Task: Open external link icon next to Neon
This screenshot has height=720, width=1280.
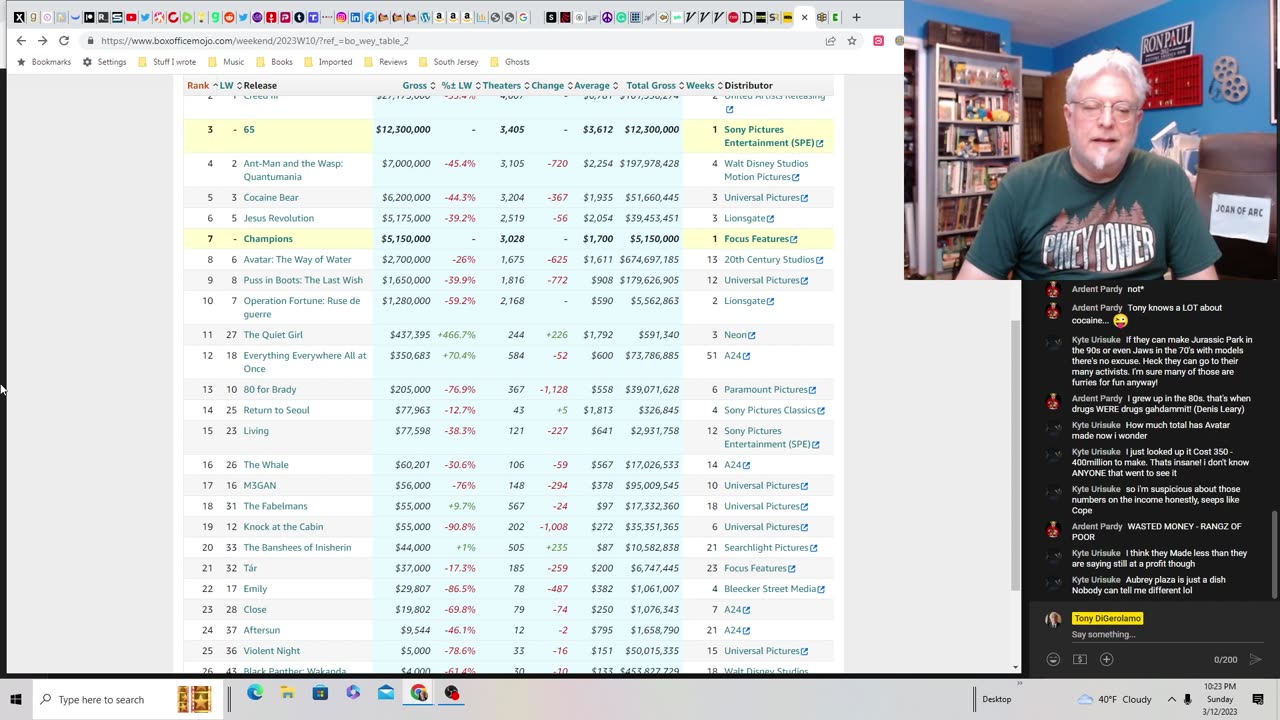Action: [752, 335]
